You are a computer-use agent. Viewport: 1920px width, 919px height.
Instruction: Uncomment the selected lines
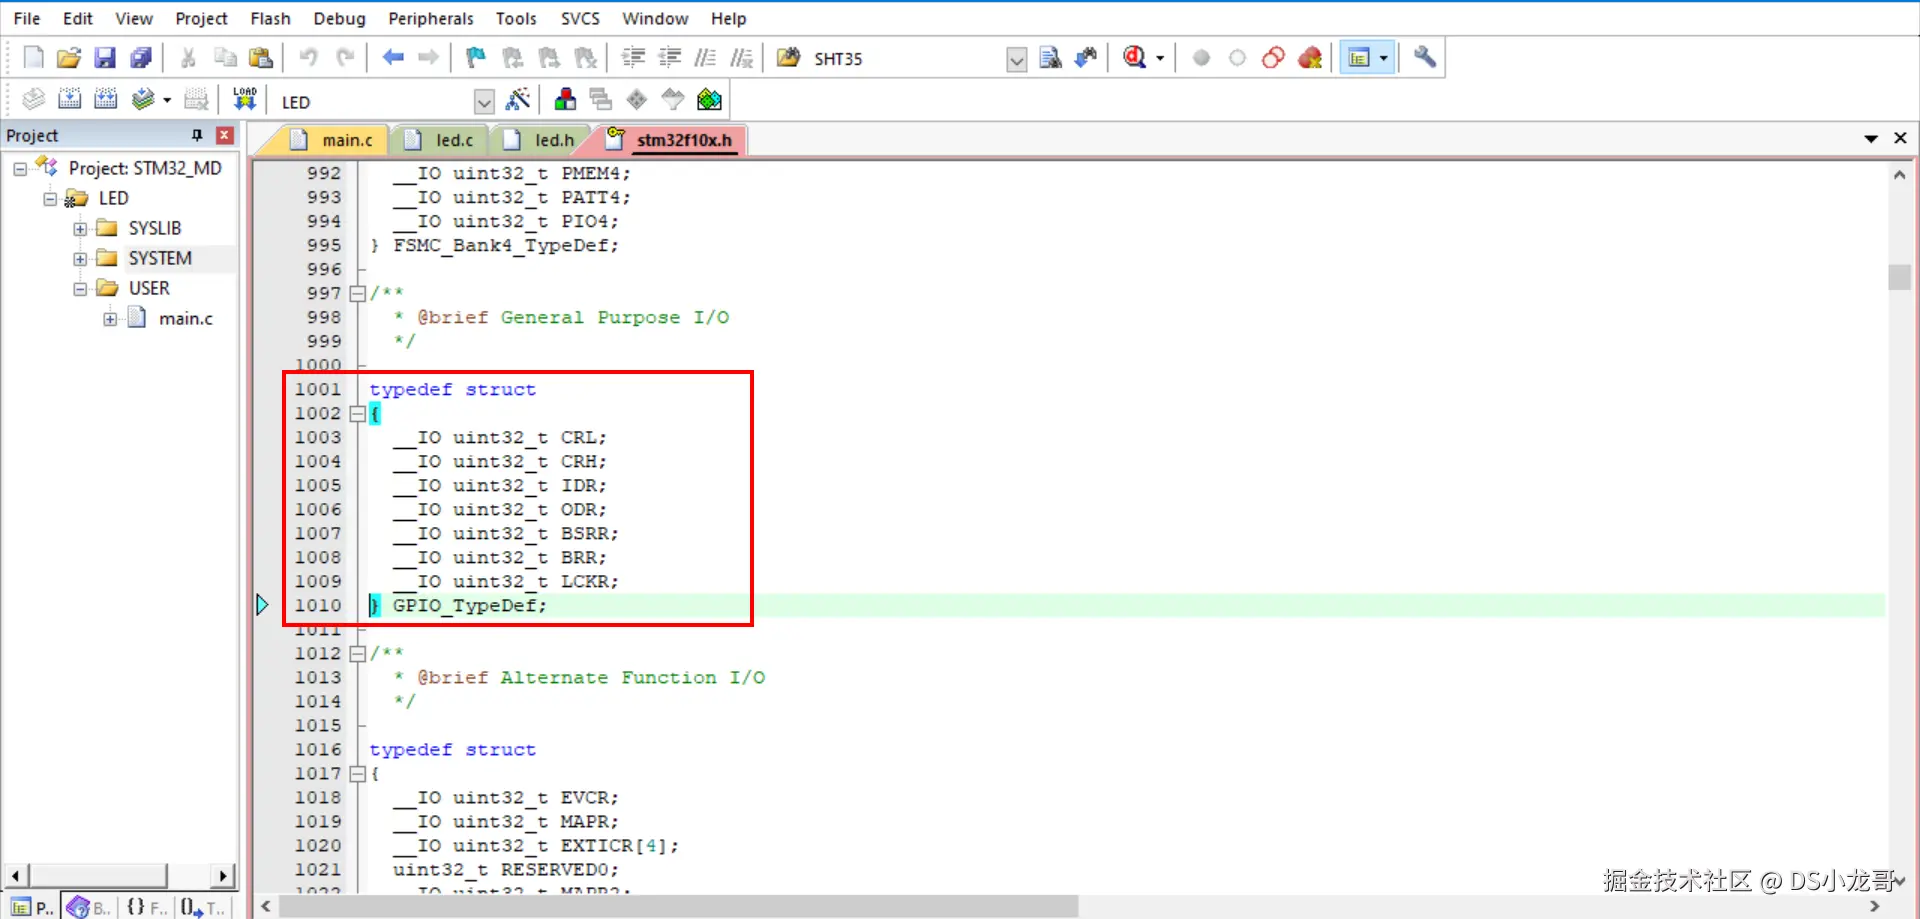741,58
